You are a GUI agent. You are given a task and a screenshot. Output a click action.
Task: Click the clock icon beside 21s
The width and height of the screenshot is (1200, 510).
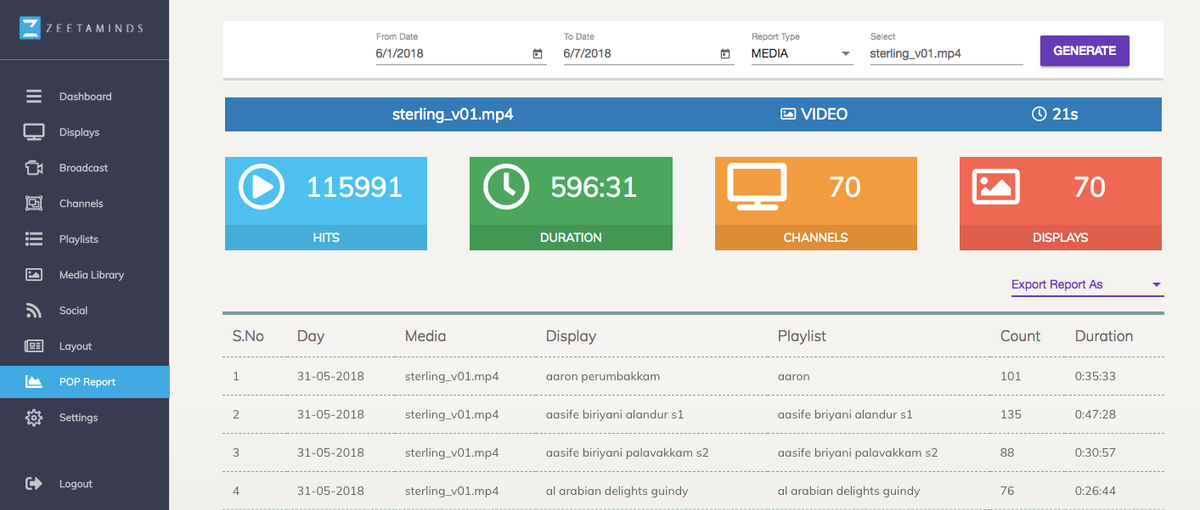[1039, 114]
